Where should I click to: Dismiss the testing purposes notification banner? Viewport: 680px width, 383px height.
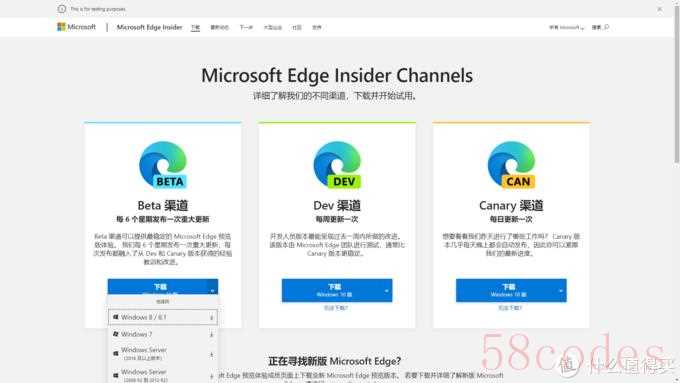tap(660, 9)
